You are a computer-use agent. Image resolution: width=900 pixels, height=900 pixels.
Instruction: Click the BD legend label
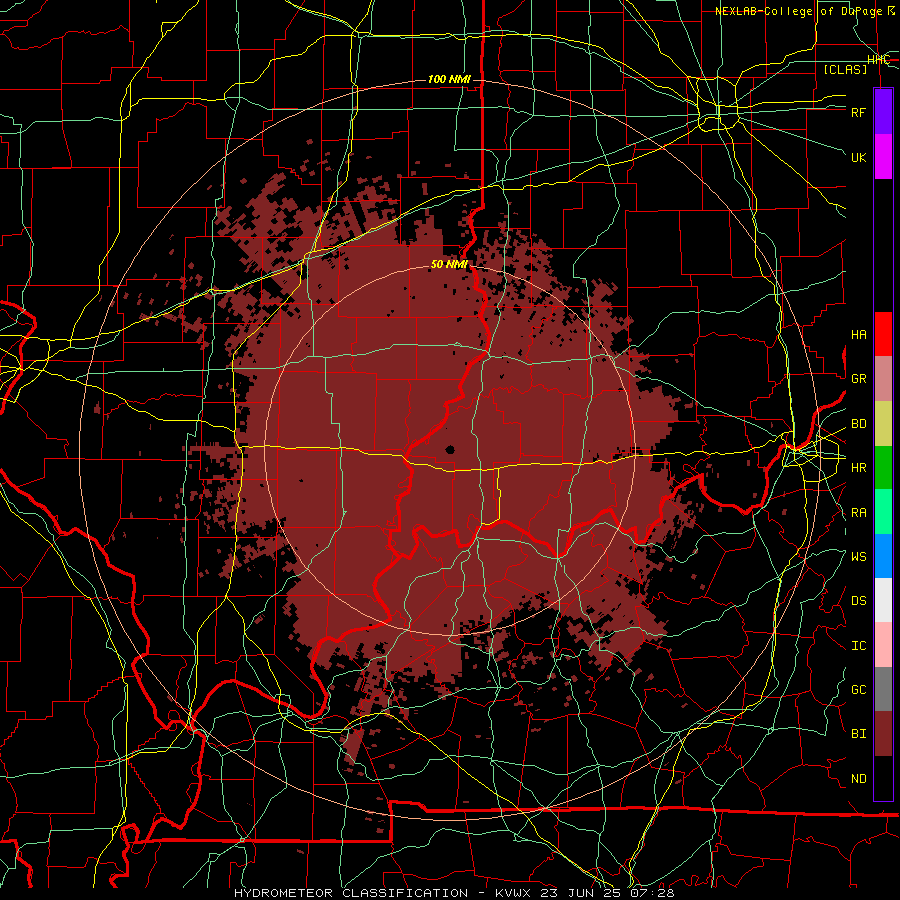coord(859,424)
